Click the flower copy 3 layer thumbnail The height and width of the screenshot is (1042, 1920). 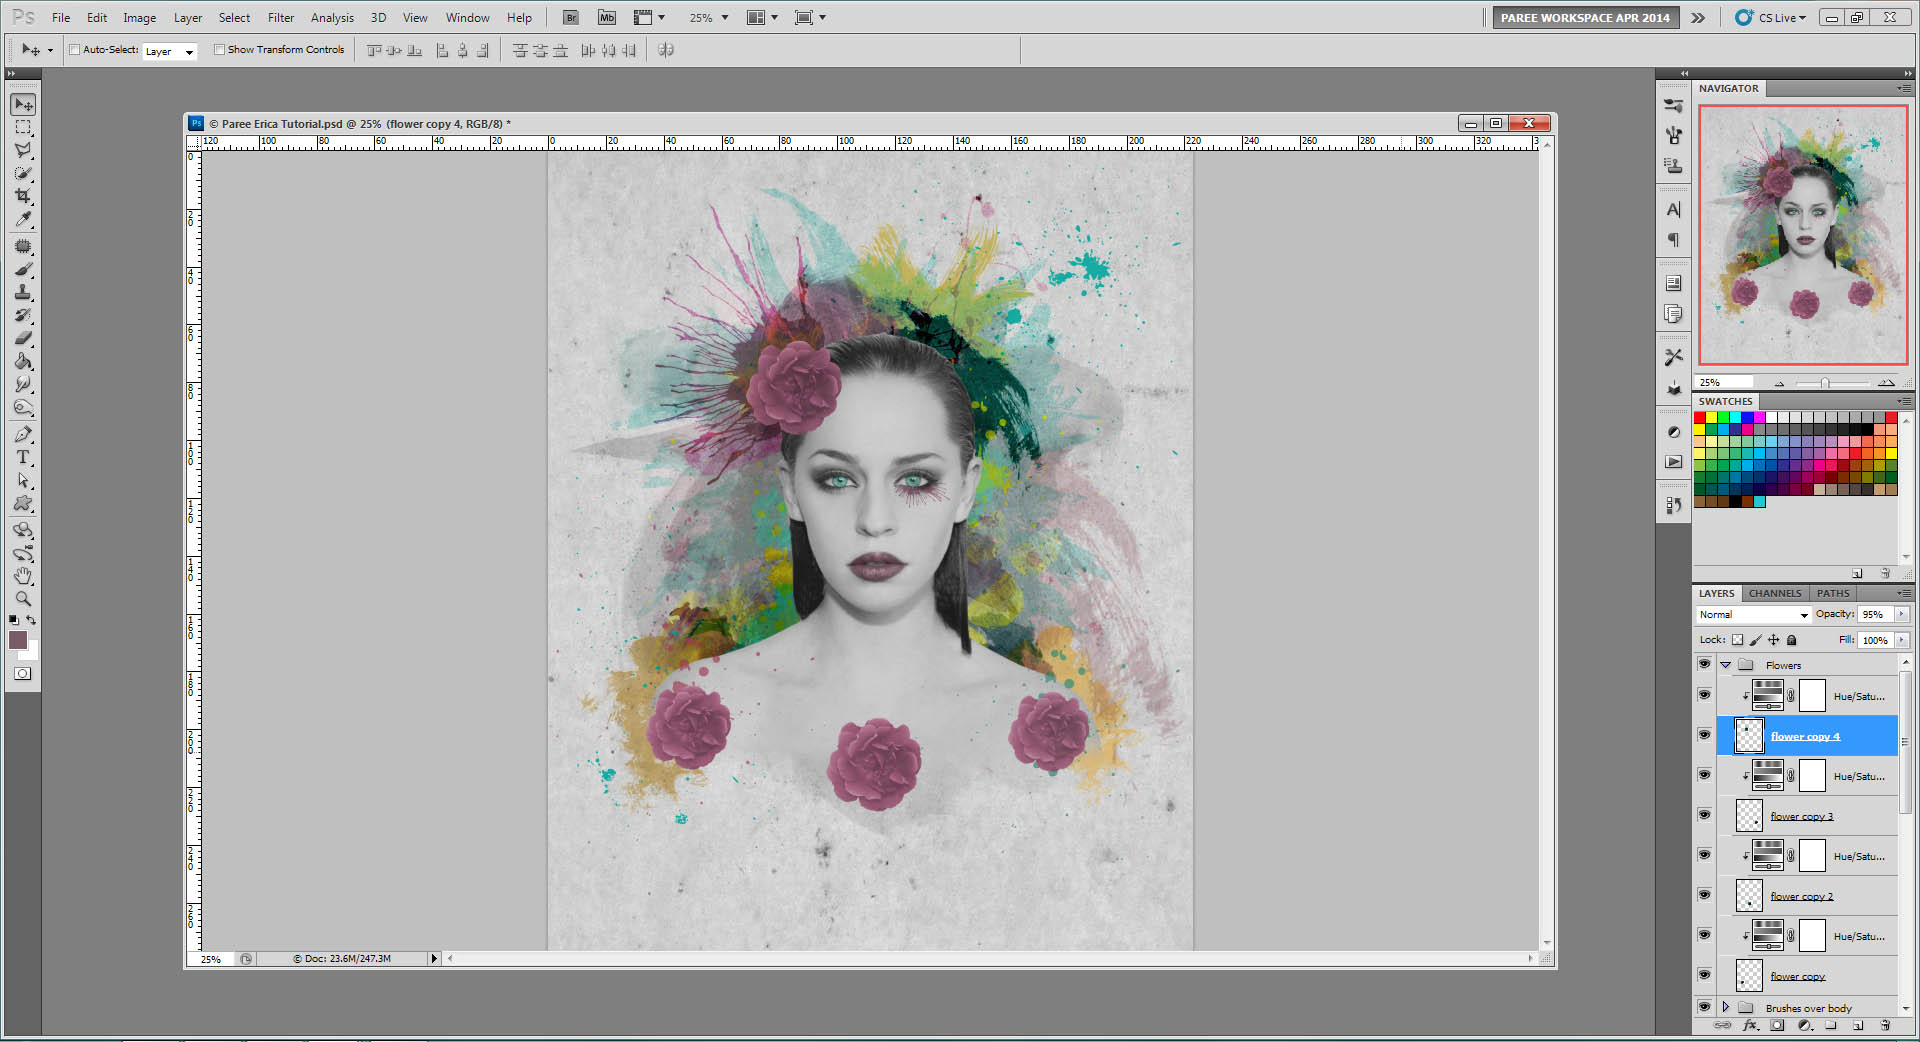pyautogui.click(x=1748, y=815)
